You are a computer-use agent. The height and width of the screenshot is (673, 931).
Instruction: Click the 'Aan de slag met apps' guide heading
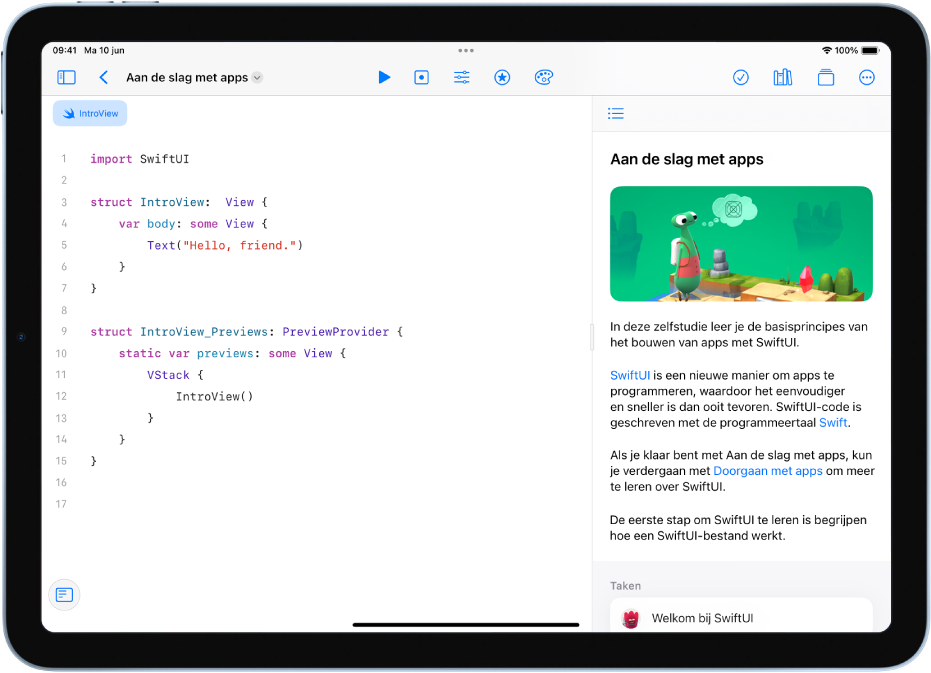[687, 159]
